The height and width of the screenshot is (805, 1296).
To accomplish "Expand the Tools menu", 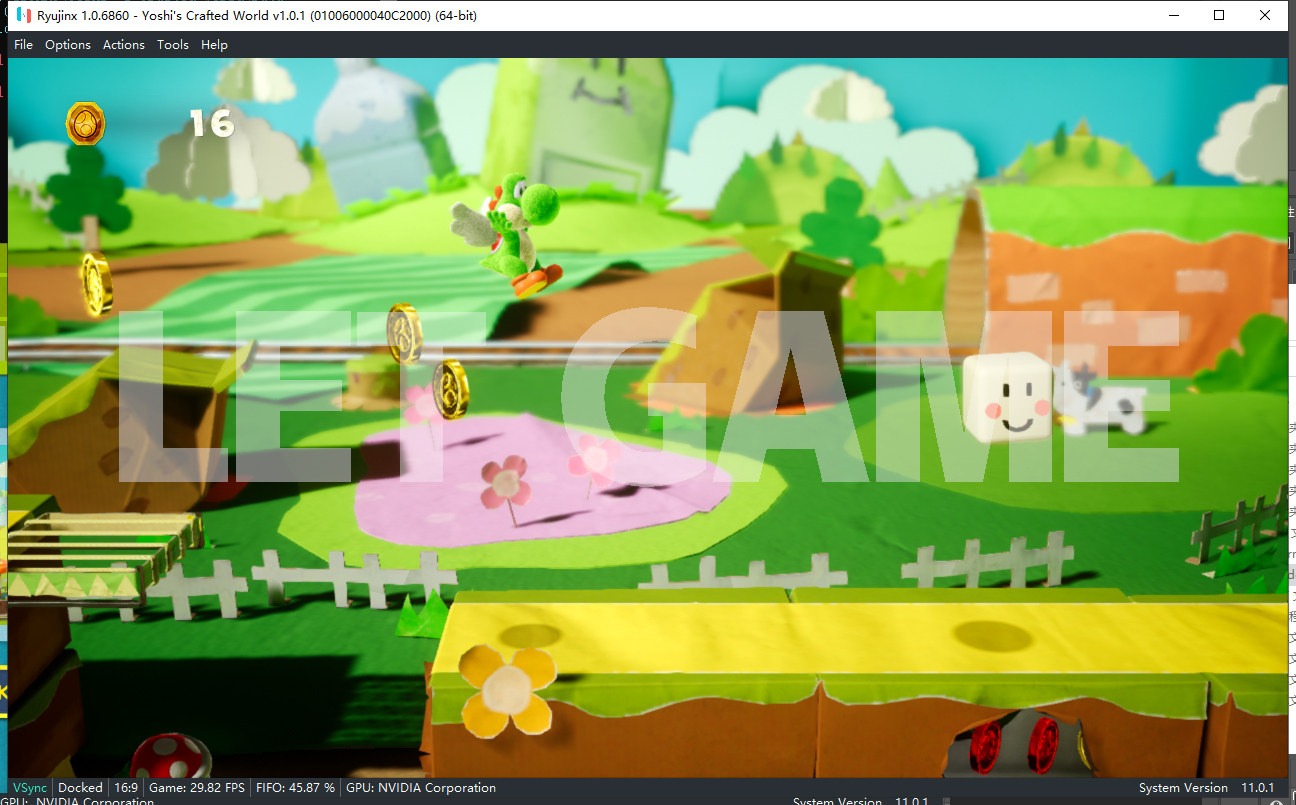I will point(173,45).
